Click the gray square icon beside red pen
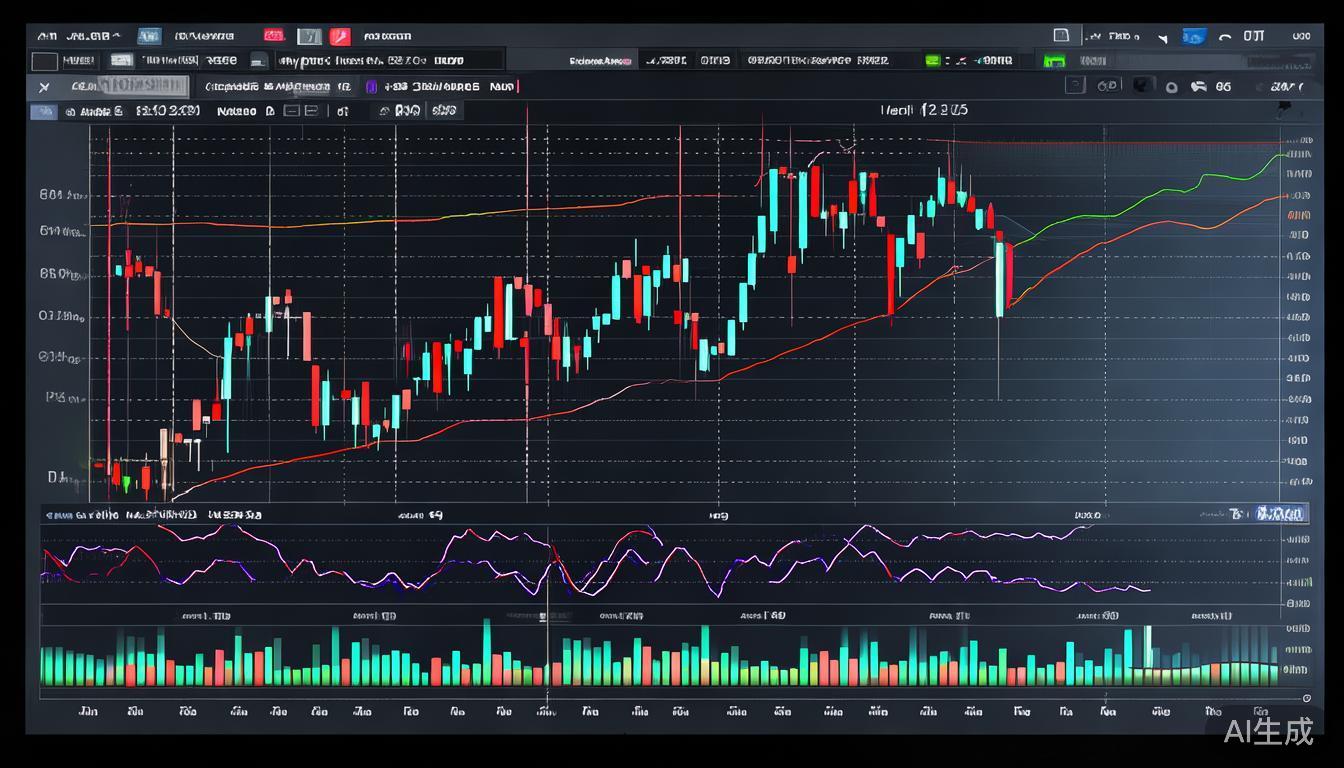The height and width of the screenshot is (768, 1344). point(310,37)
